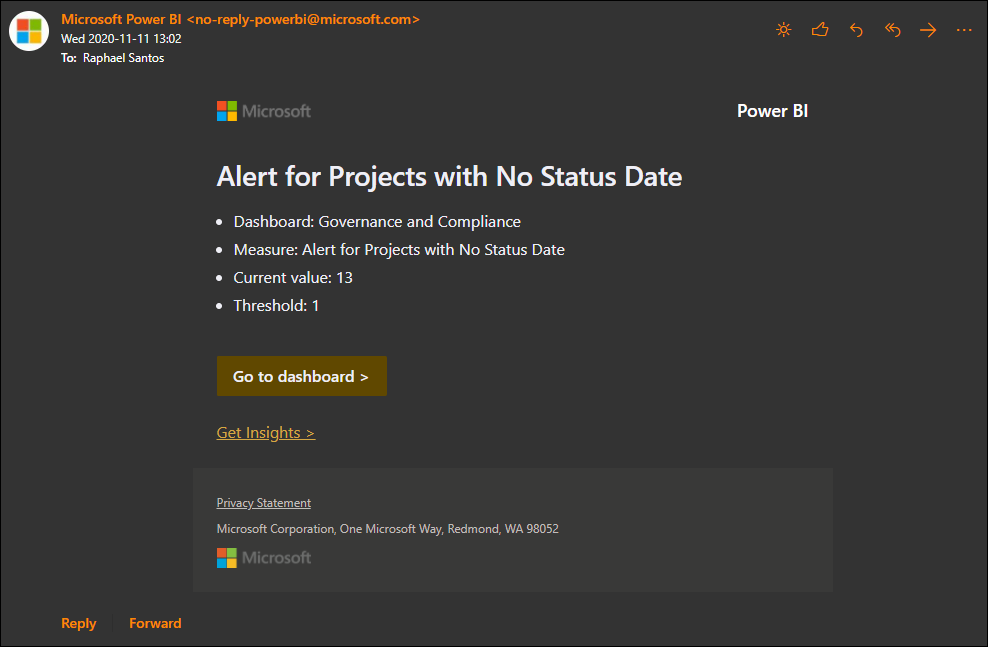The width and height of the screenshot is (988, 647).
Task: Click the Microsoft logo in email footer
Action: [x=264, y=558]
